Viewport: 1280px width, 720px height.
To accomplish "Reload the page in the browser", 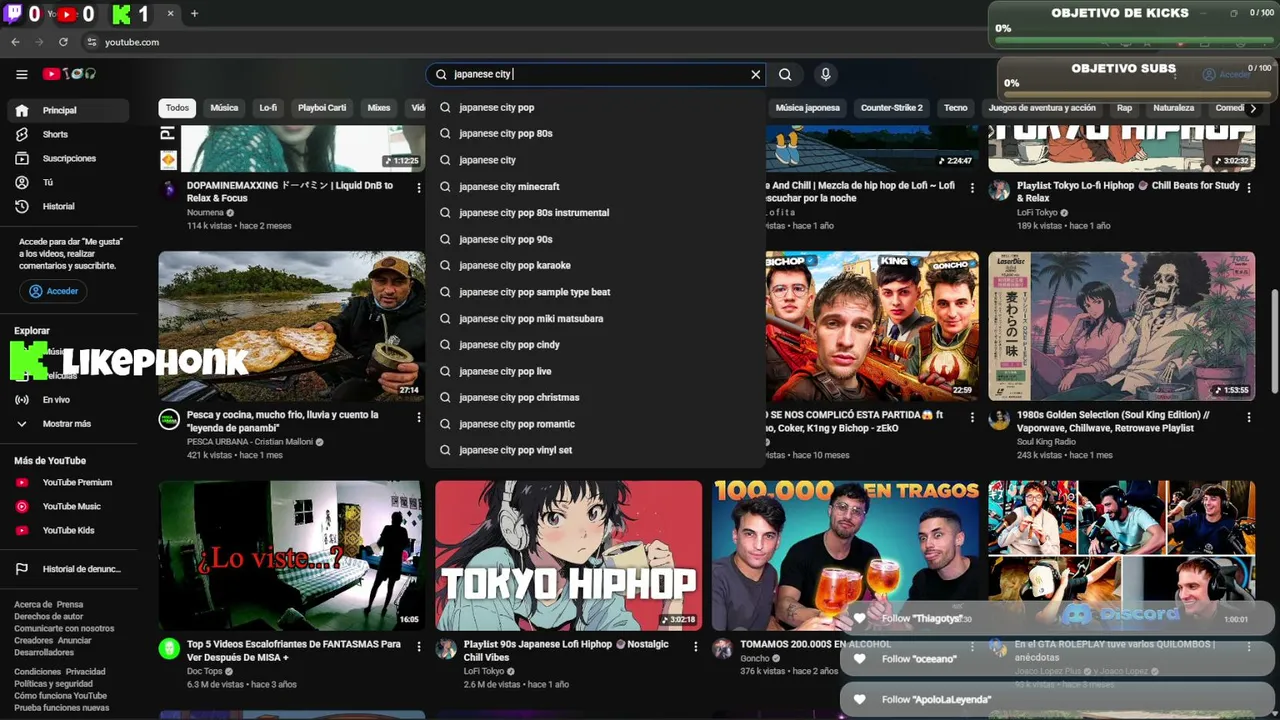I will click(63, 42).
